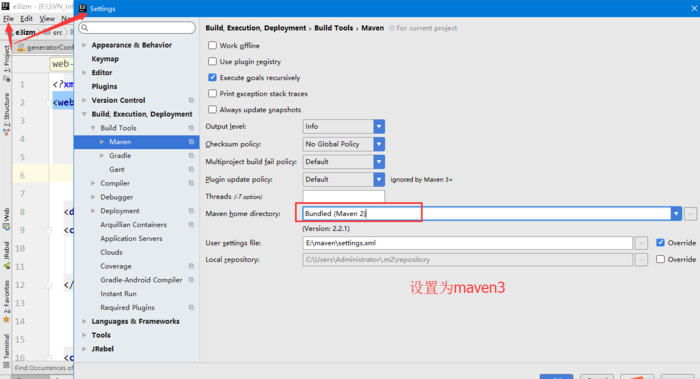Select Coverage settings
The image size is (700, 379).
pos(116,267)
